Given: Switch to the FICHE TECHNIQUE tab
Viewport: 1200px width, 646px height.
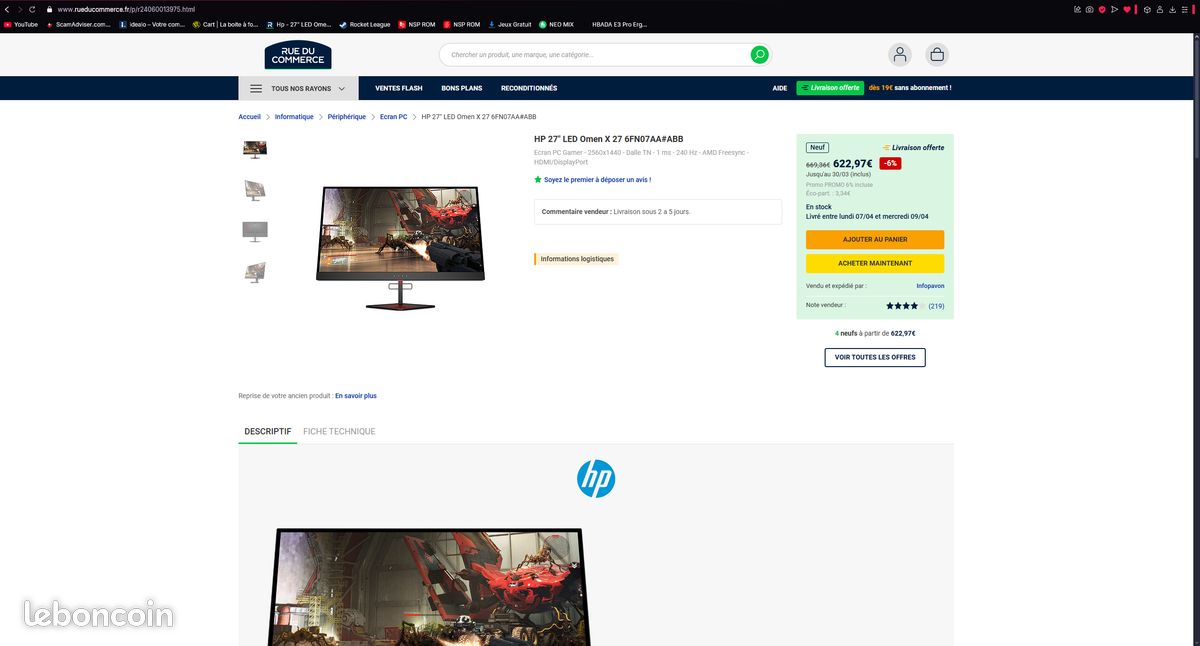Looking at the screenshot, I should pos(339,432).
